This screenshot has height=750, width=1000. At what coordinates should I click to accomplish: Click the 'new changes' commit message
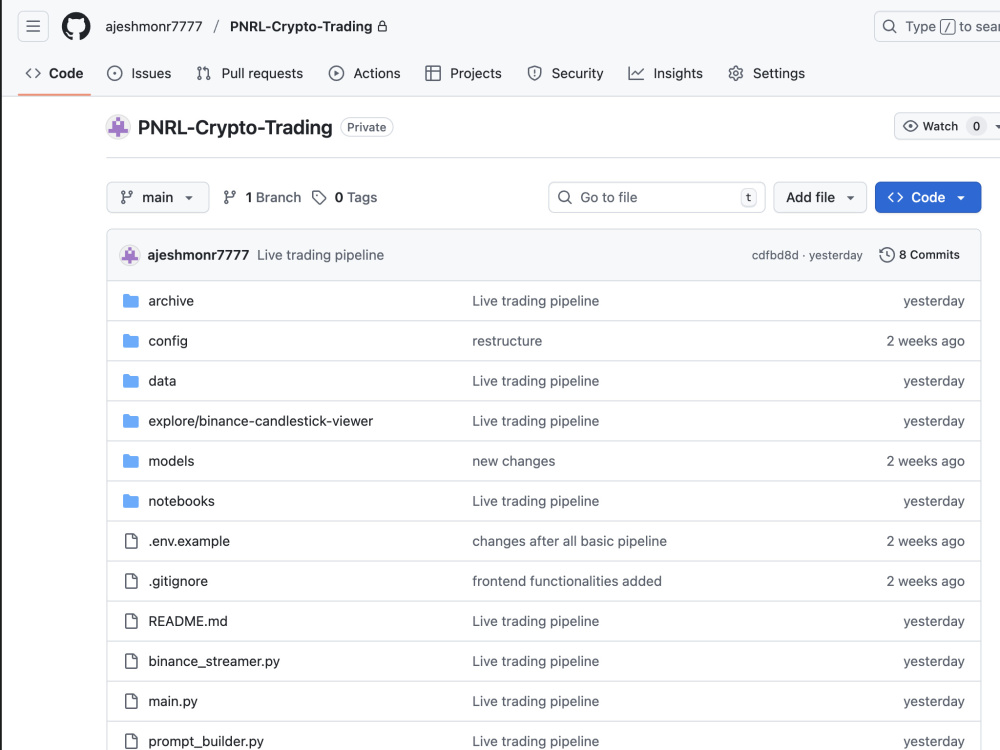pos(513,461)
